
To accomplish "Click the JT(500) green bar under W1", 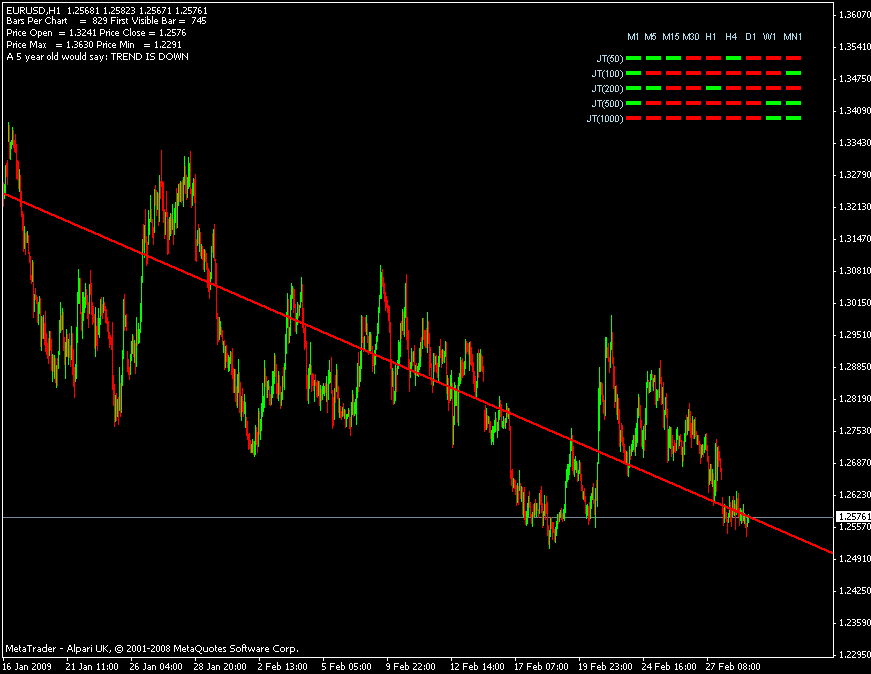I will (773, 103).
